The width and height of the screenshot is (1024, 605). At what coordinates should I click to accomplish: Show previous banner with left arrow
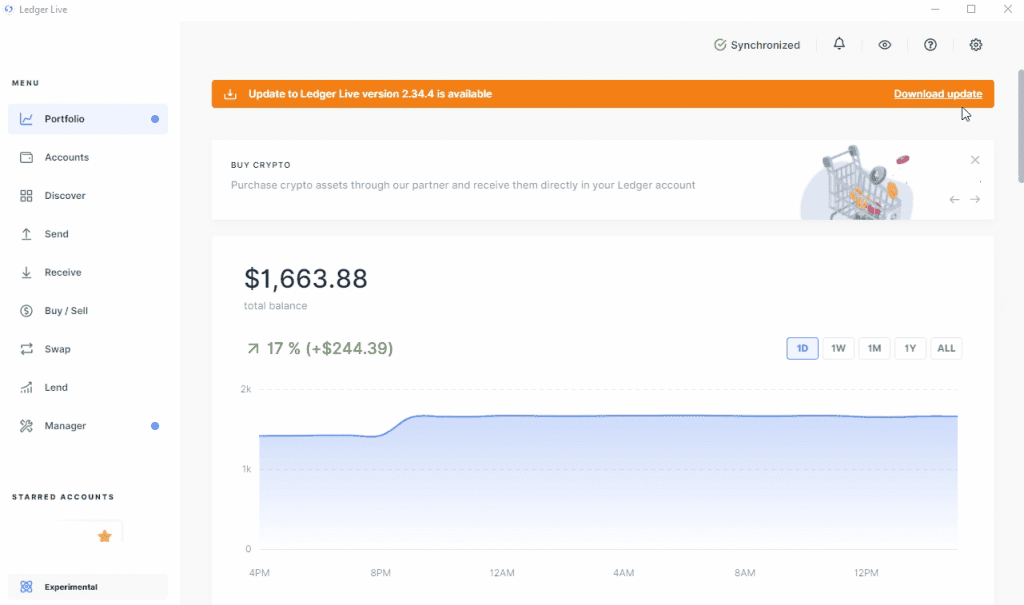click(954, 199)
